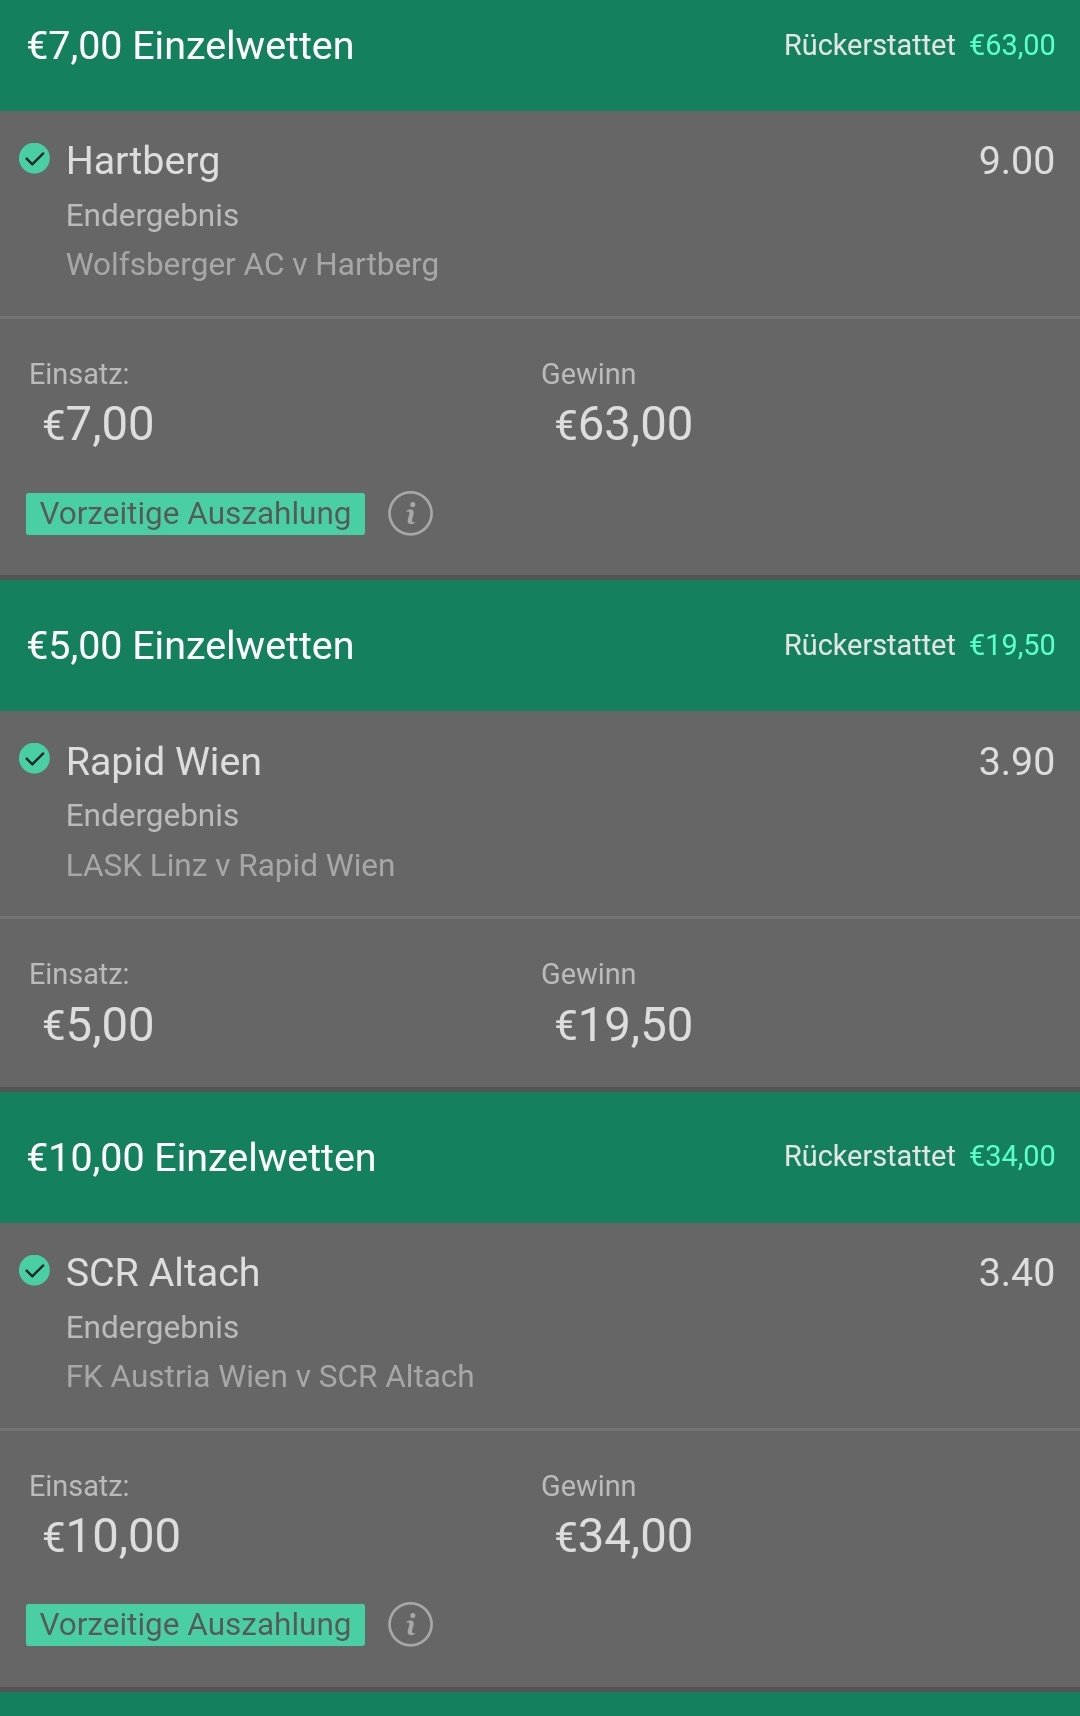Open the FK Austria Wien v SCR Altach match
Image resolution: width=1080 pixels, height=1716 pixels.
pyautogui.click(x=270, y=1377)
